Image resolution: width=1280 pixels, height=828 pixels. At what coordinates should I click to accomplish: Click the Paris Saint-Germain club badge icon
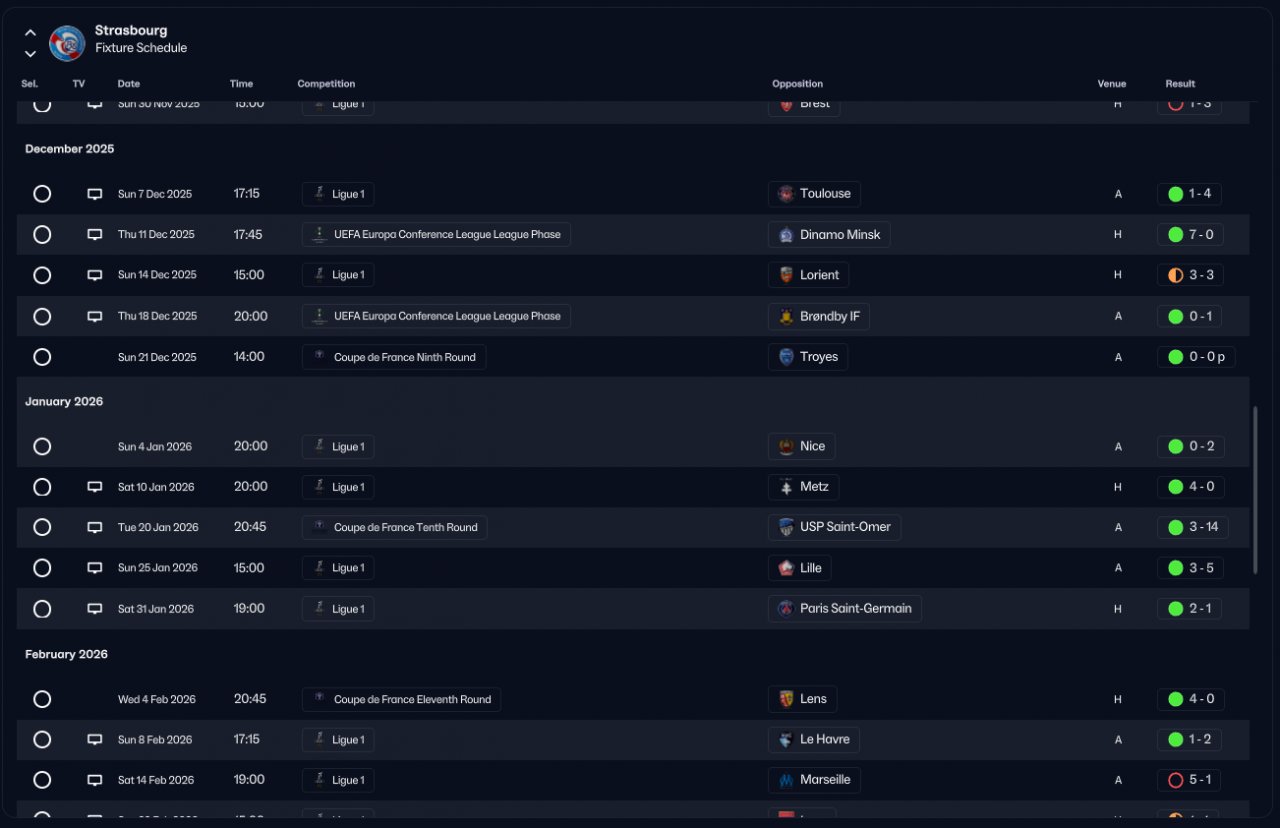click(786, 609)
